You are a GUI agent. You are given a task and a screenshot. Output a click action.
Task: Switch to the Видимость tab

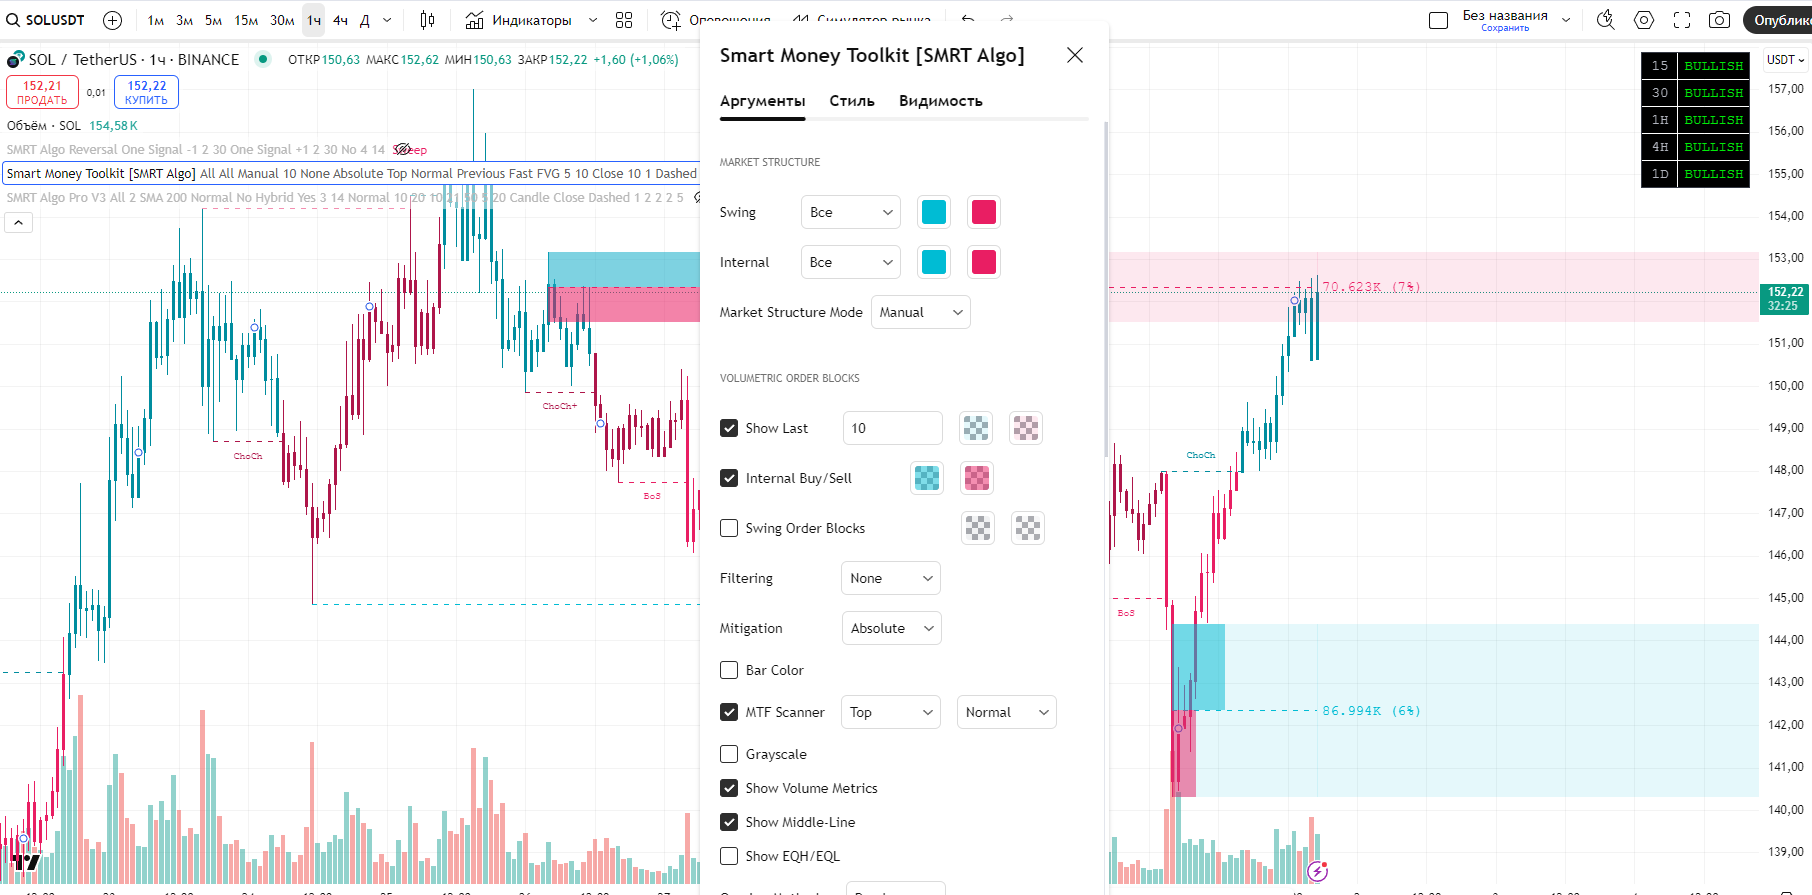click(x=940, y=101)
